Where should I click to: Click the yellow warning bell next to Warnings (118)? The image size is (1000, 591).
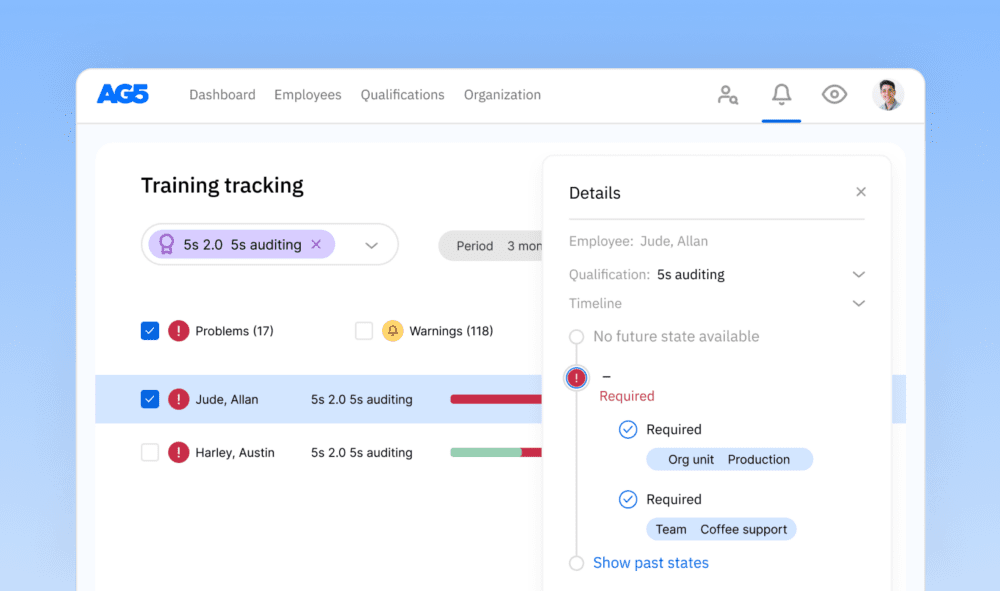(x=392, y=330)
